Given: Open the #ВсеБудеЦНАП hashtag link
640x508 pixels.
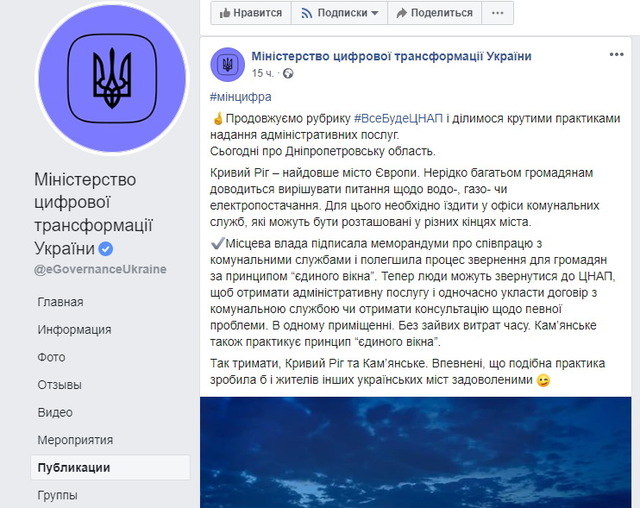Looking at the screenshot, I should click(398, 118).
